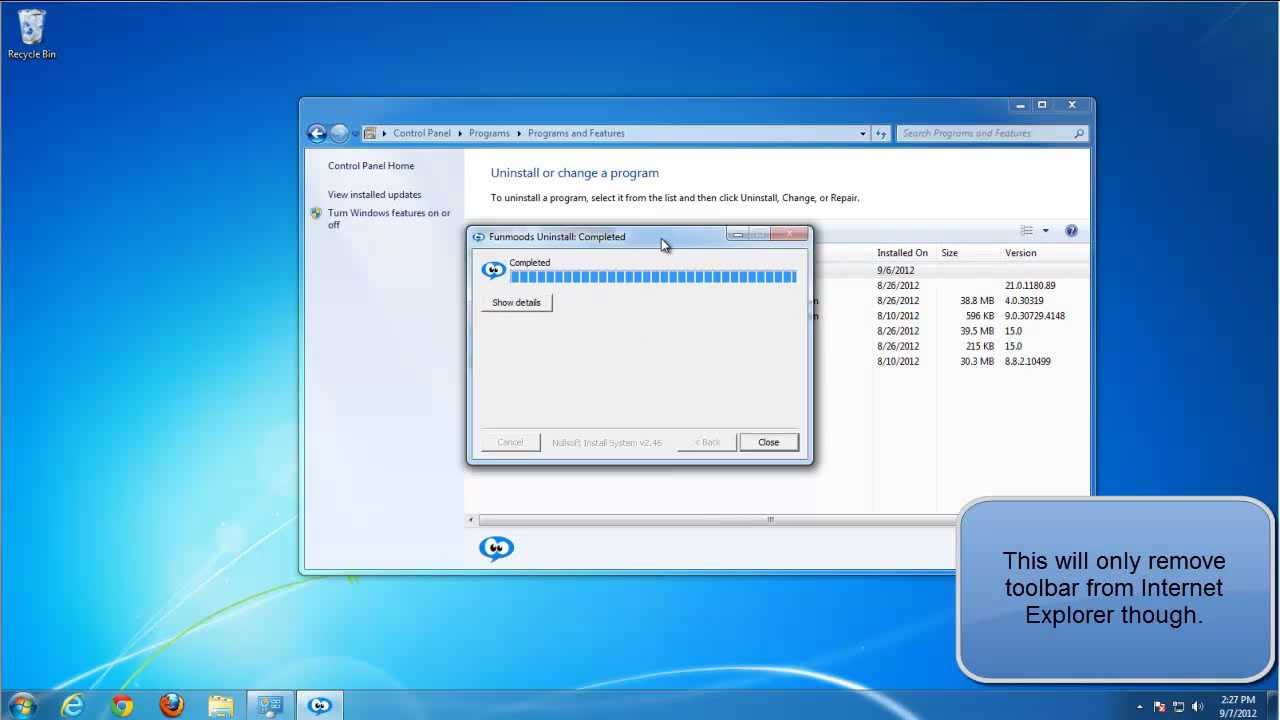Click the Show details button
1280x720 pixels.
point(516,302)
